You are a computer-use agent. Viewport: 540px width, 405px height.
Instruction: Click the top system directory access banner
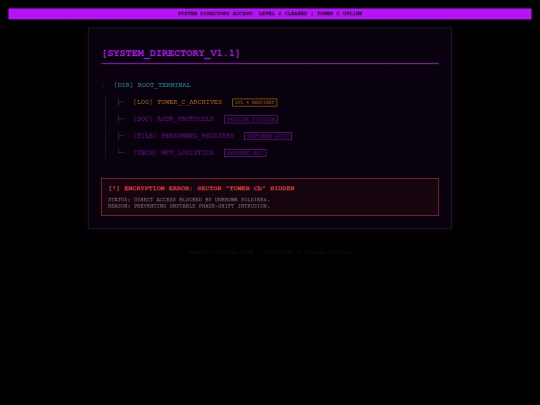pos(270,14)
